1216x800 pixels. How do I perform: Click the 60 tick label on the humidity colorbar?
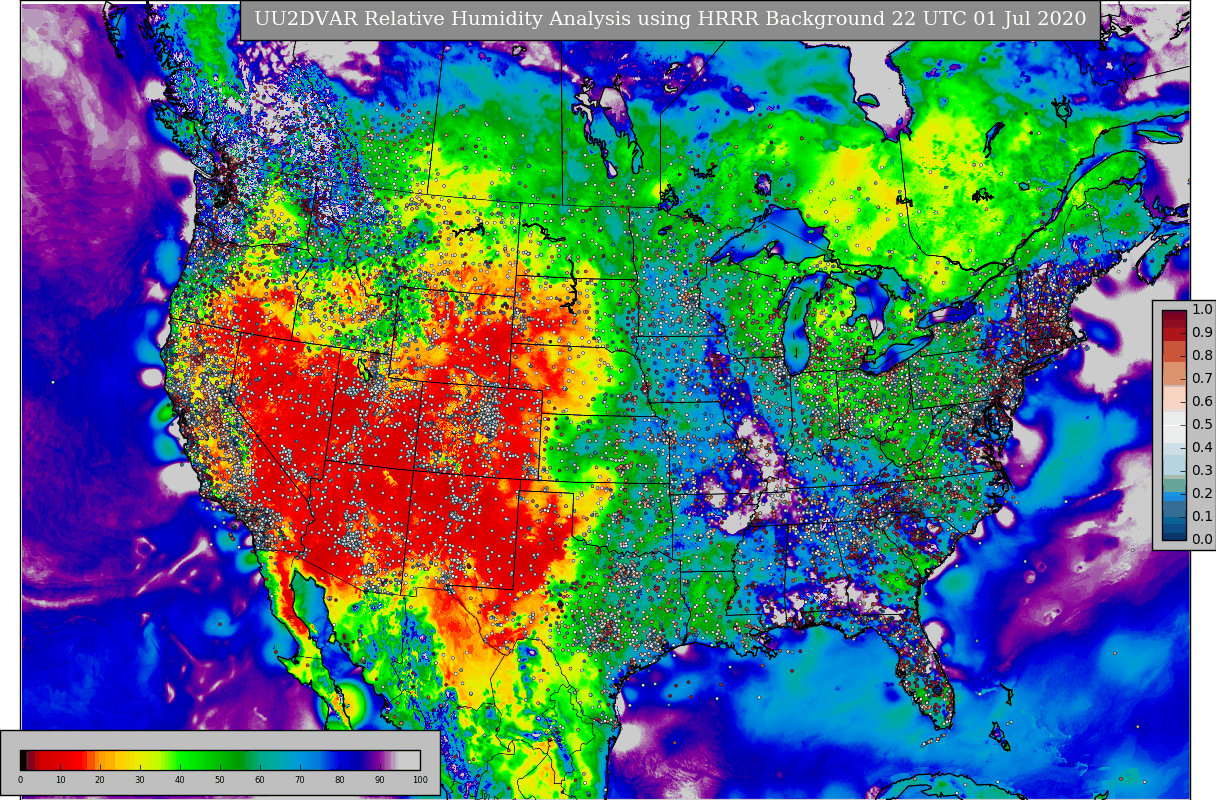pyautogui.click(x=260, y=780)
